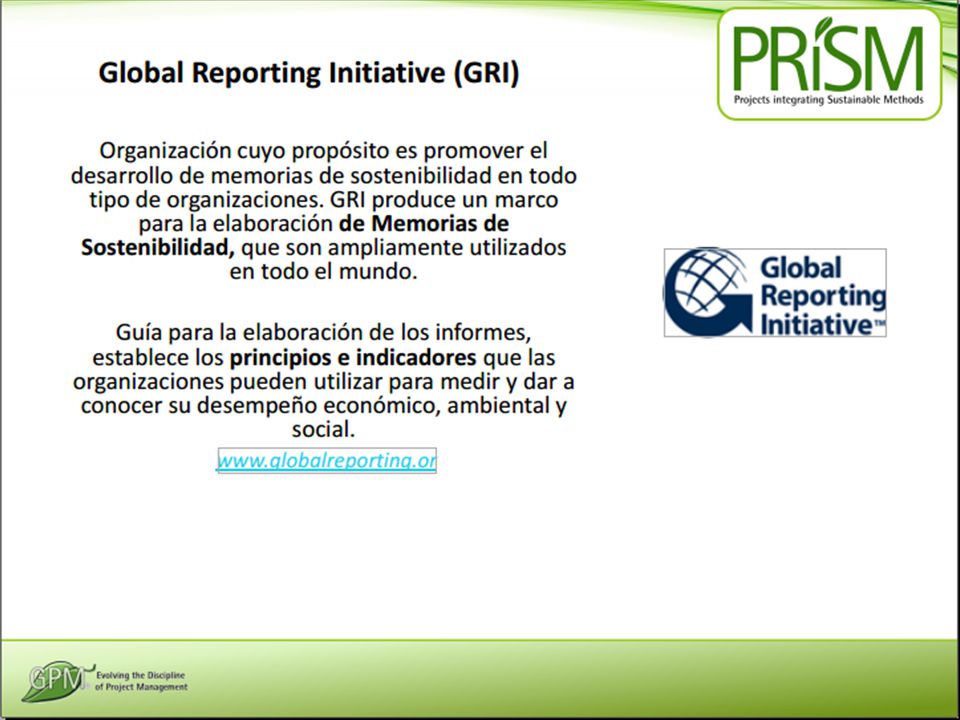The width and height of the screenshot is (960, 720).
Task: Click paragraph starting 'Guía para la elaboración'
Action: pyautogui.click(x=323, y=381)
